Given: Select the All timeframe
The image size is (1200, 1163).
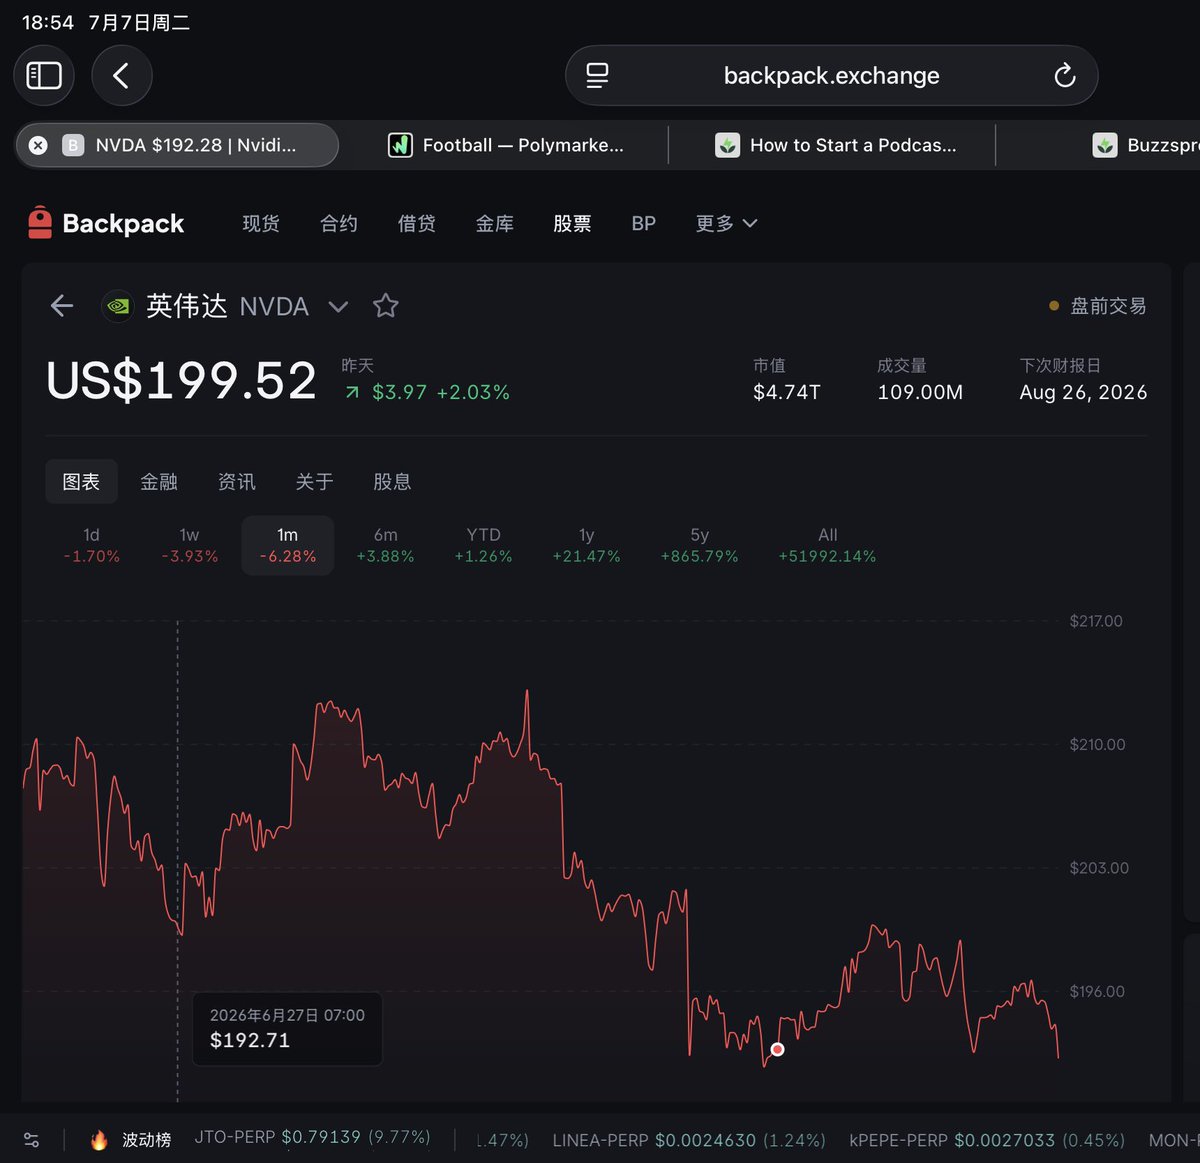Looking at the screenshot, I should tap(827, 546).
